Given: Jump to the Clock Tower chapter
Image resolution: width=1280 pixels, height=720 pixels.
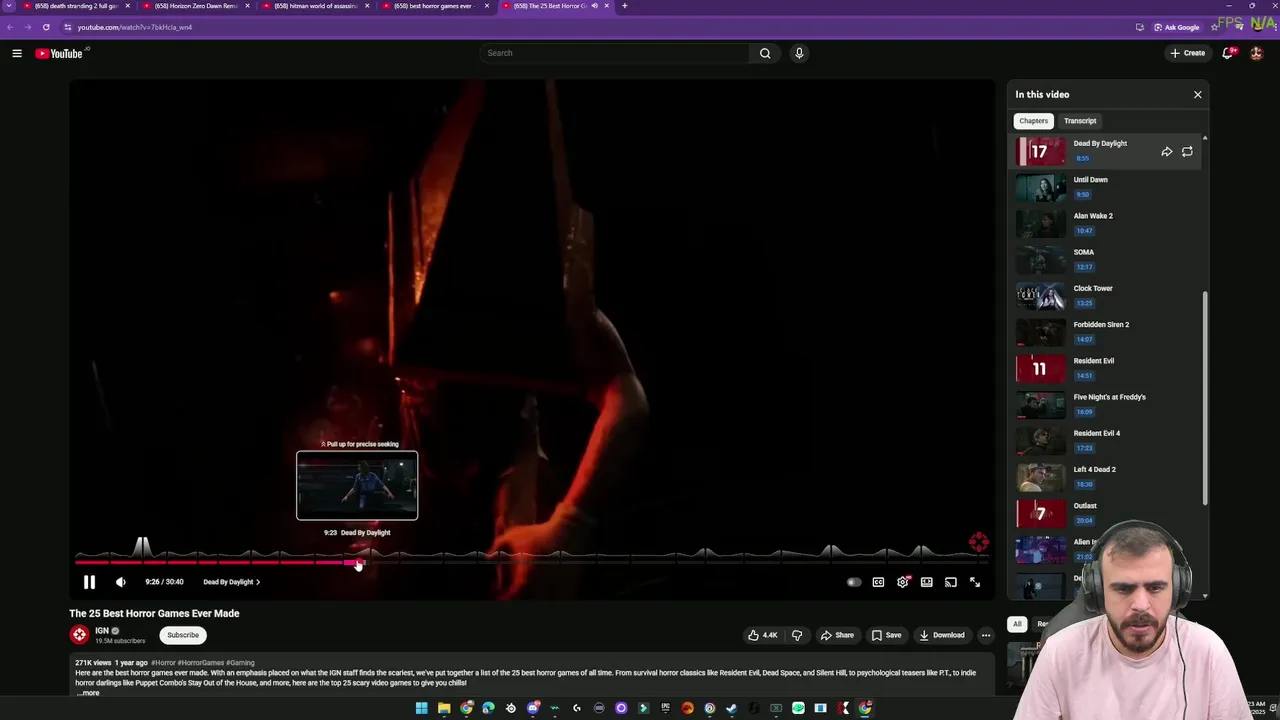Looking at the screenshot, I should (x=1109, y=295).
